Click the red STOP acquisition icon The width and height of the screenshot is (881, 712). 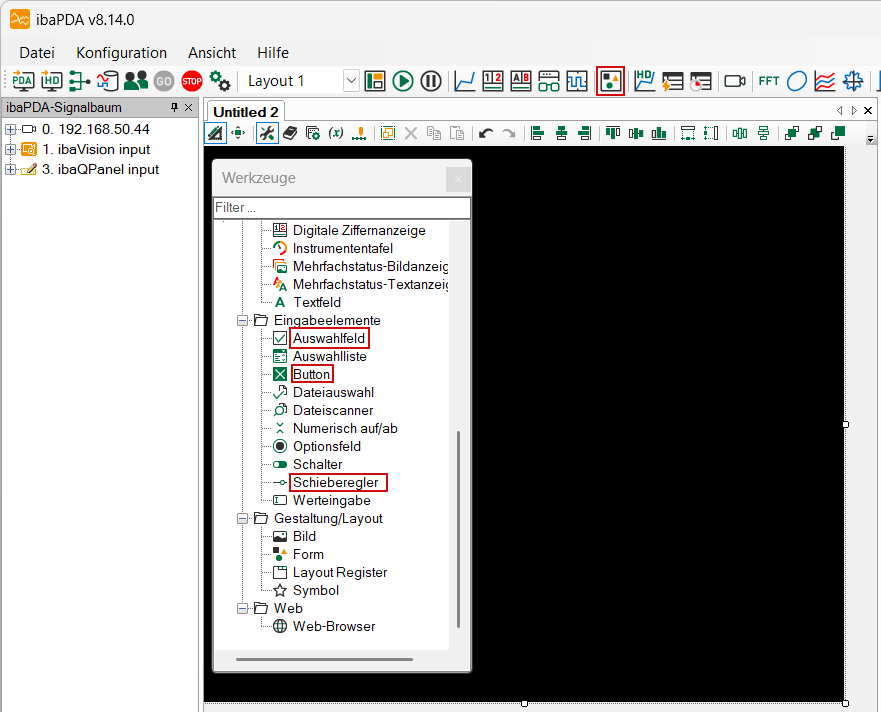(192, 81)
